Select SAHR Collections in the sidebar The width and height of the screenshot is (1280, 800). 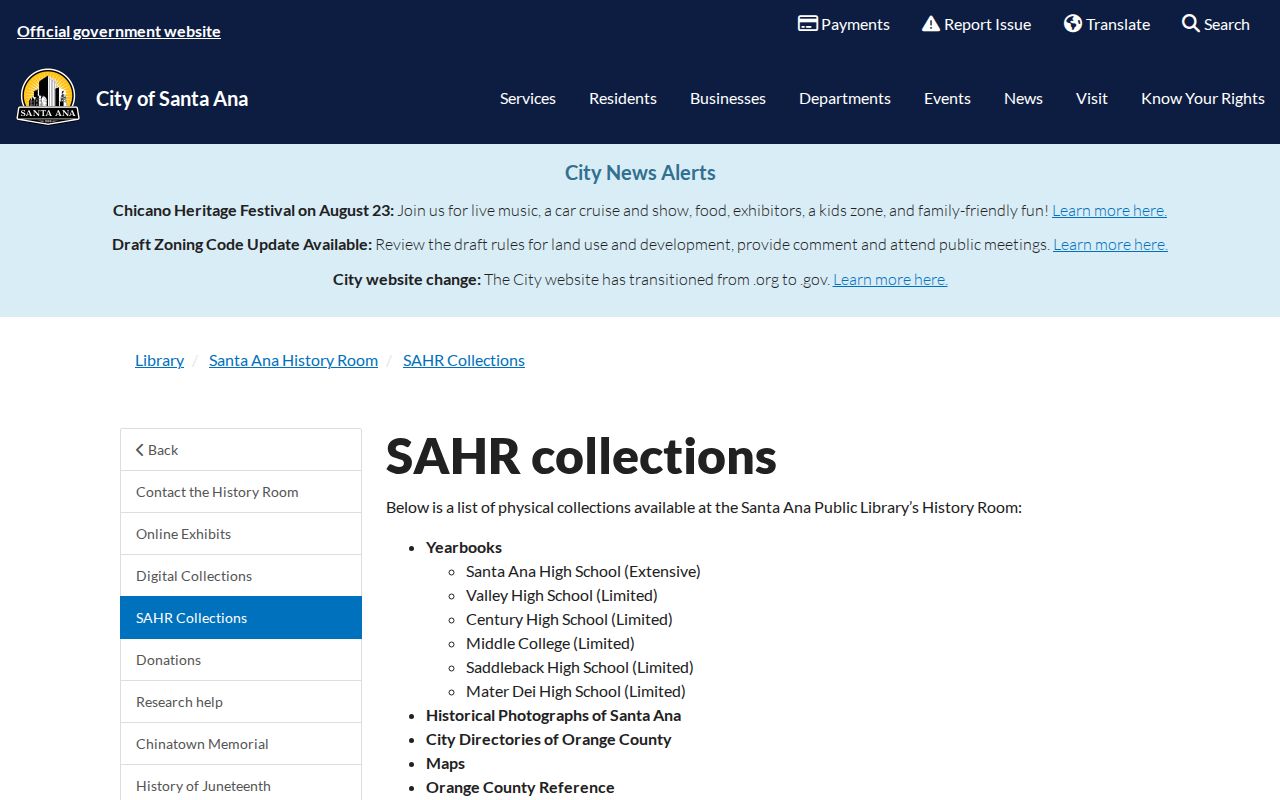(241, 618)
